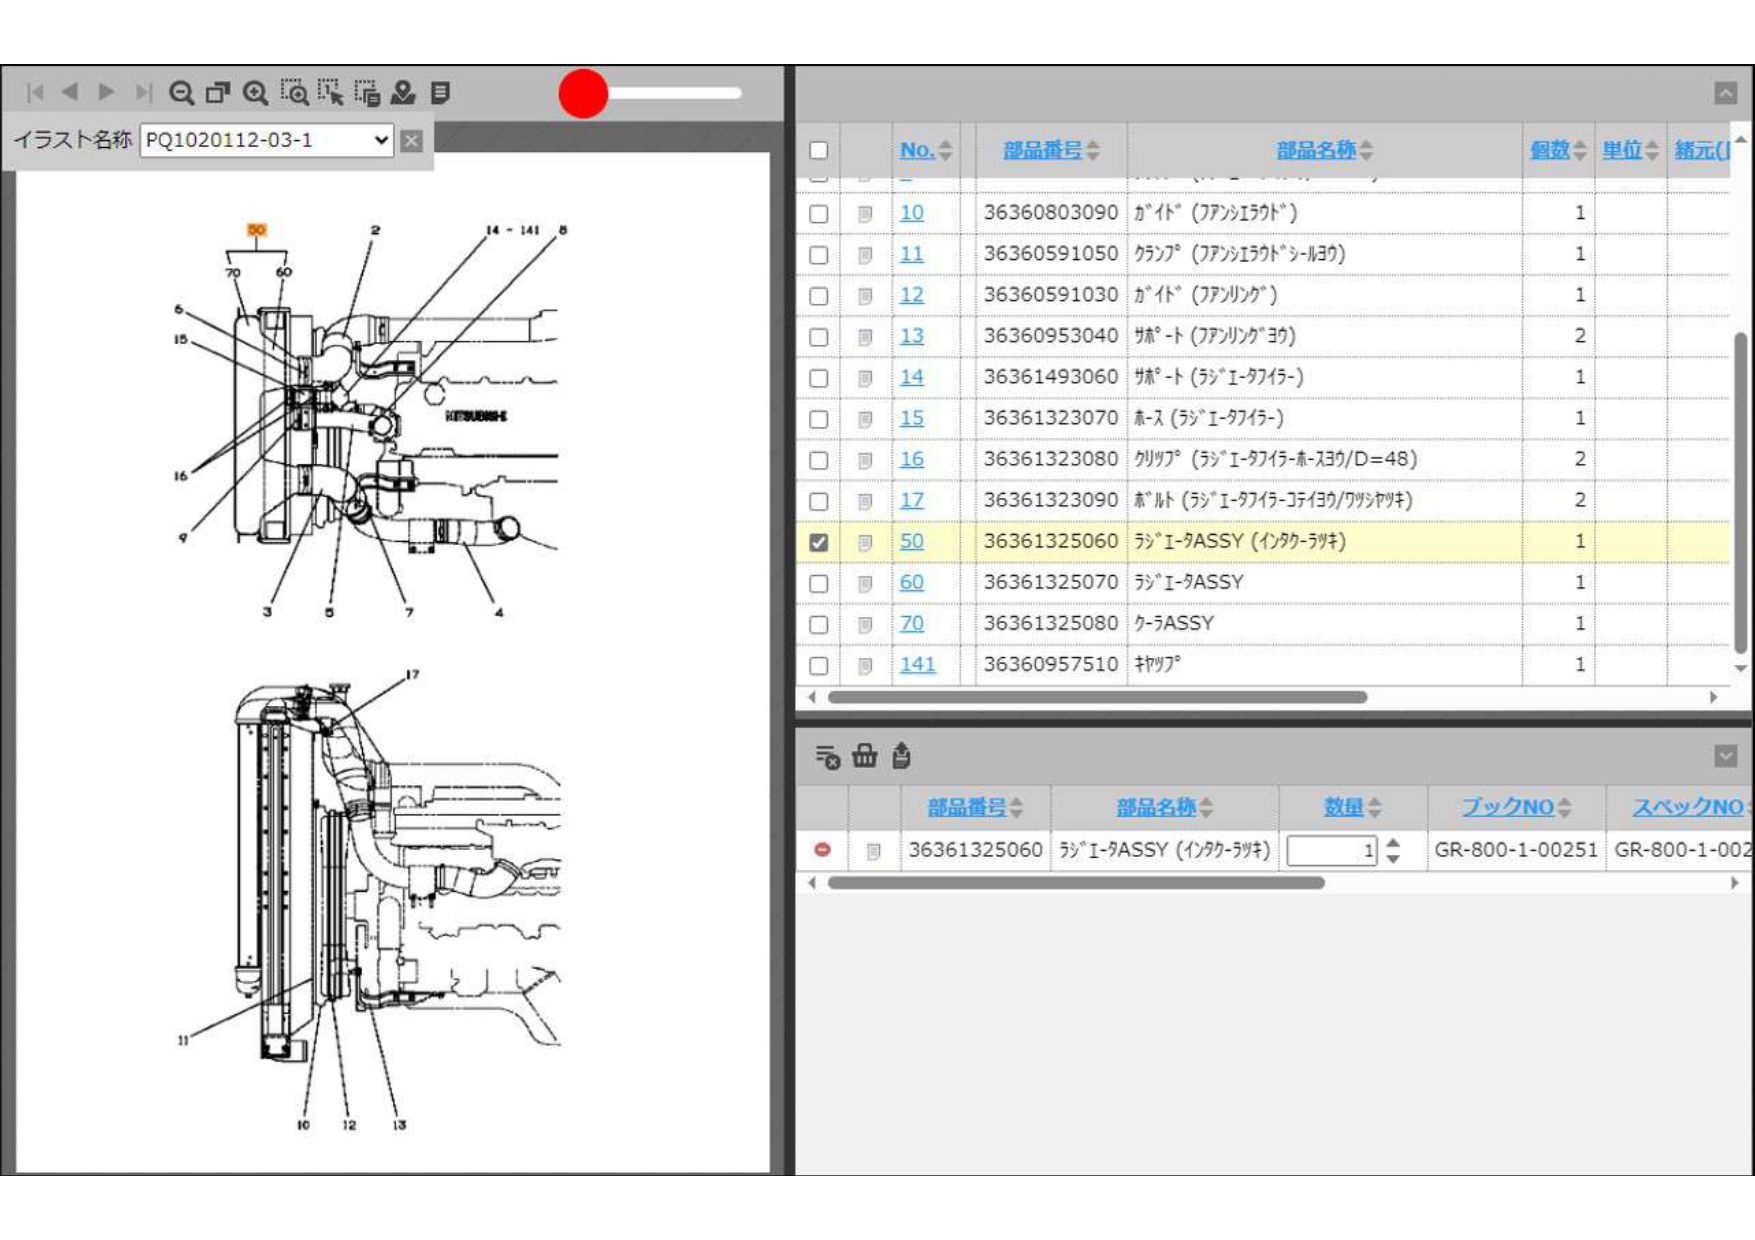Click part number link 14
The image size is (1755, 1240).
[x=911, y=378]
